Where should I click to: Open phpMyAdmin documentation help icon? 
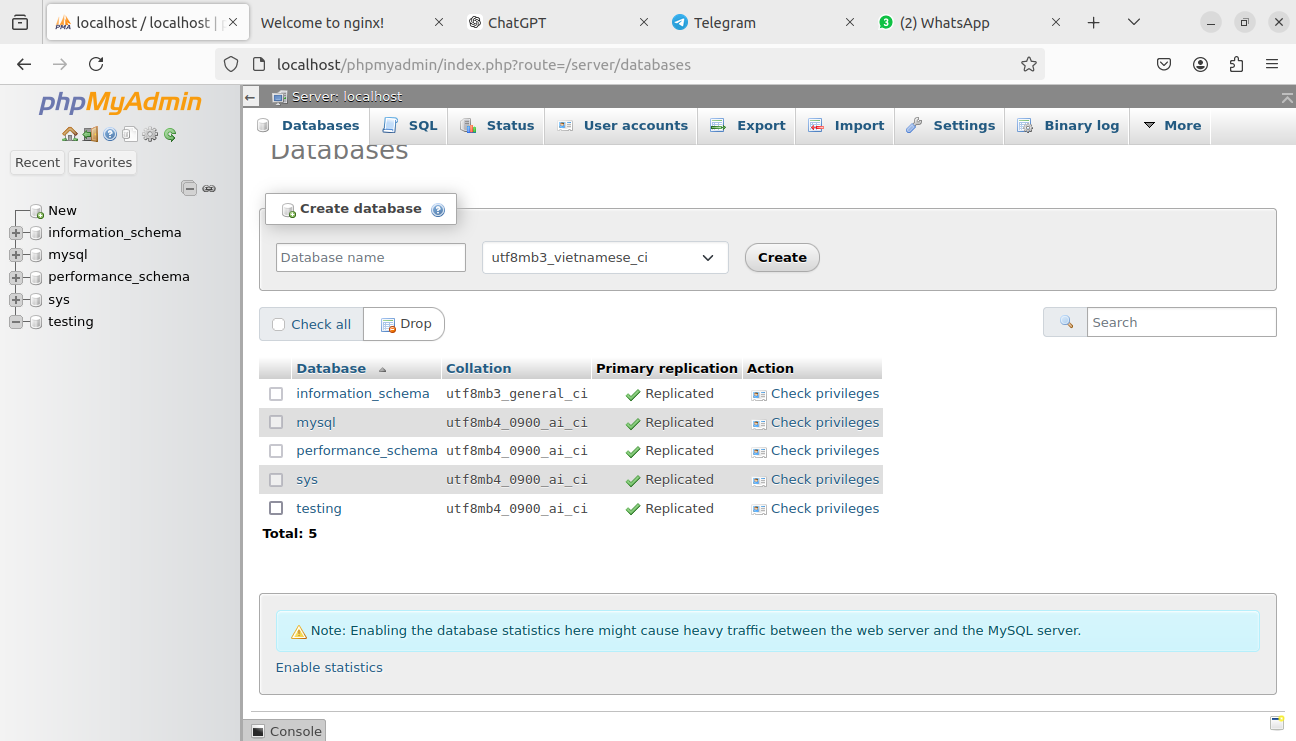pos(110,134)
